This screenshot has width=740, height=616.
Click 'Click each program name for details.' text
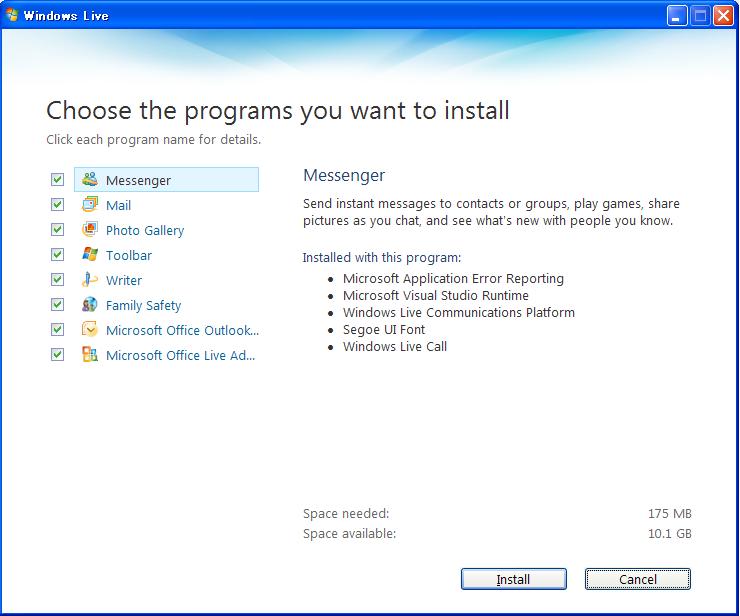(153, 140)
